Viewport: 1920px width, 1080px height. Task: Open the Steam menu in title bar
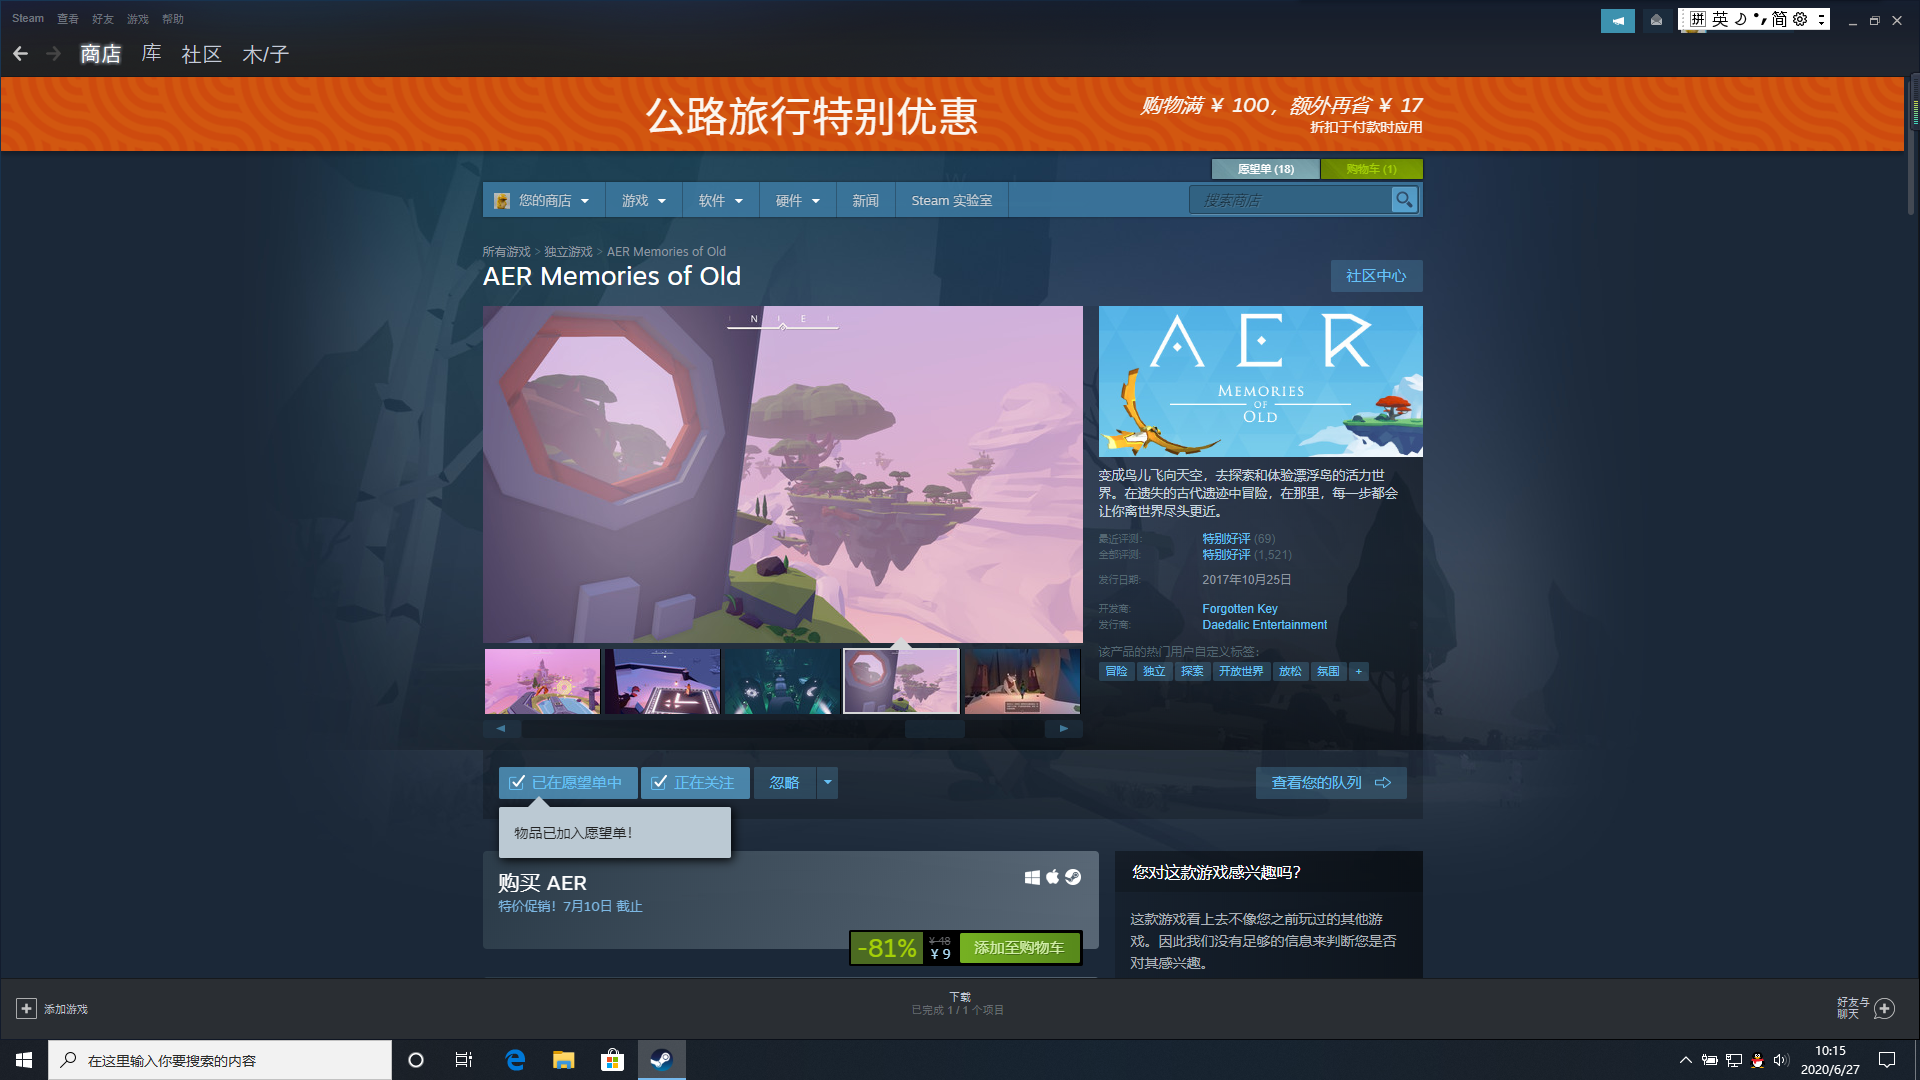(x=28, y=19)
